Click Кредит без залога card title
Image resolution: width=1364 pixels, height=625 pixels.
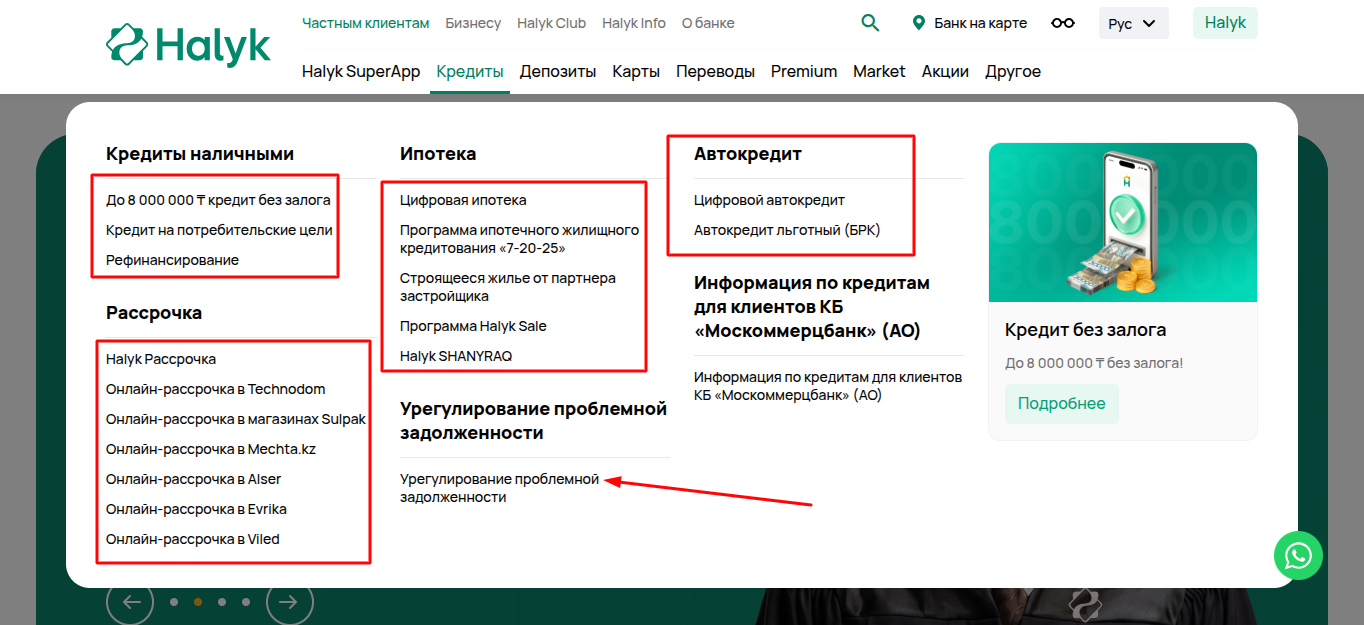pos(1085,330)
